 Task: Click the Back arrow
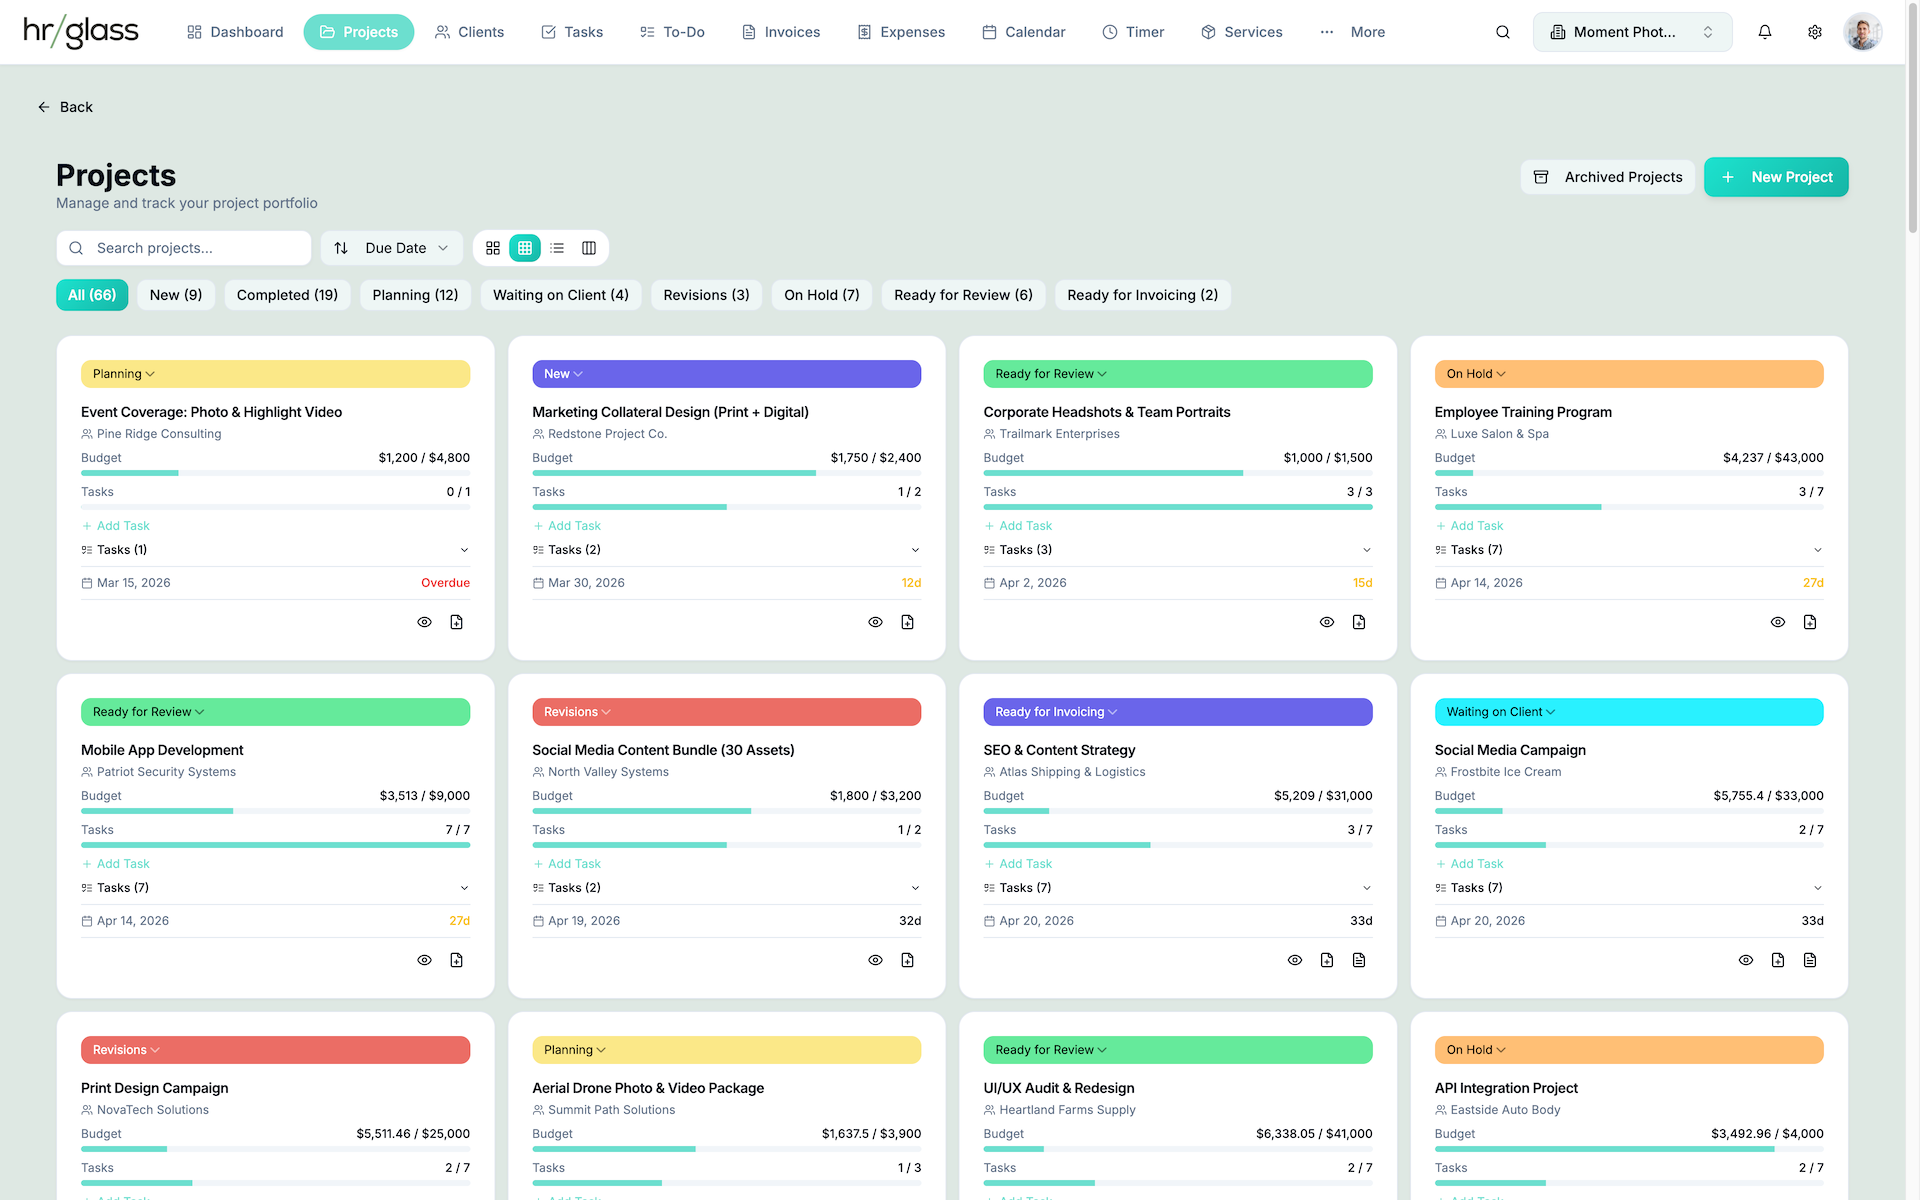pos(43,107)
